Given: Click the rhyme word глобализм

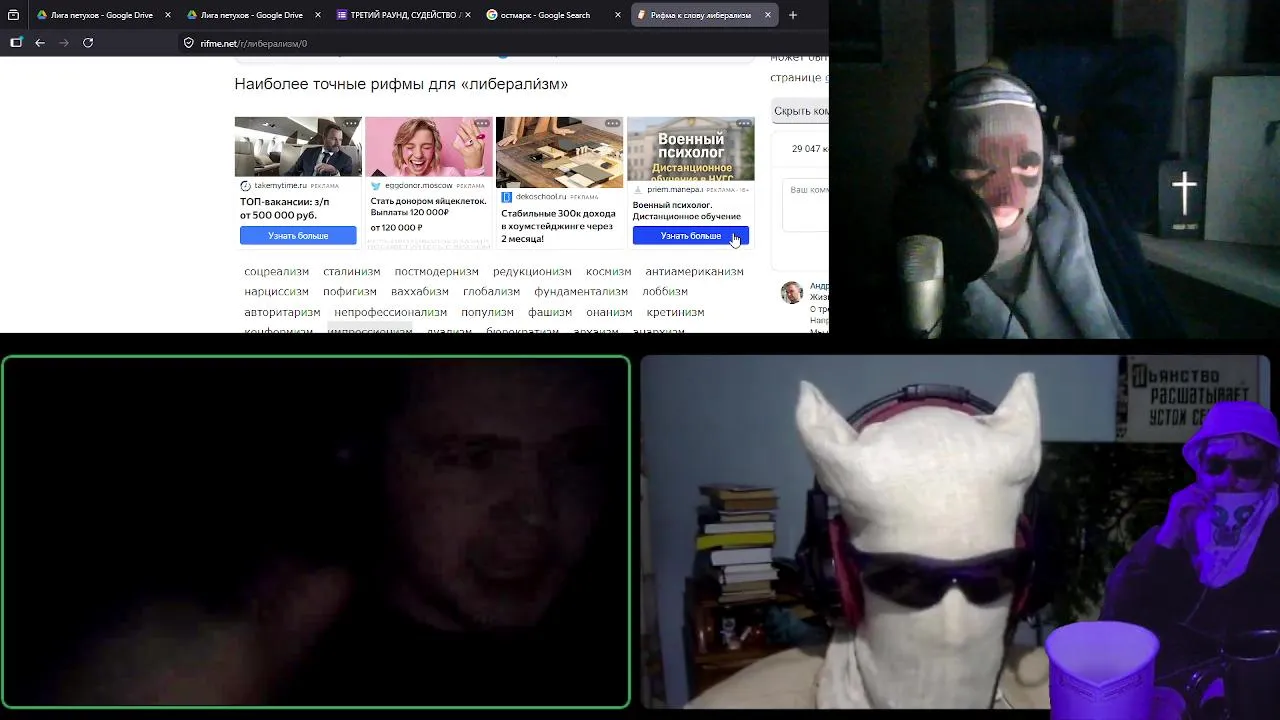Looking at the screenshot, I should point(492,292).
